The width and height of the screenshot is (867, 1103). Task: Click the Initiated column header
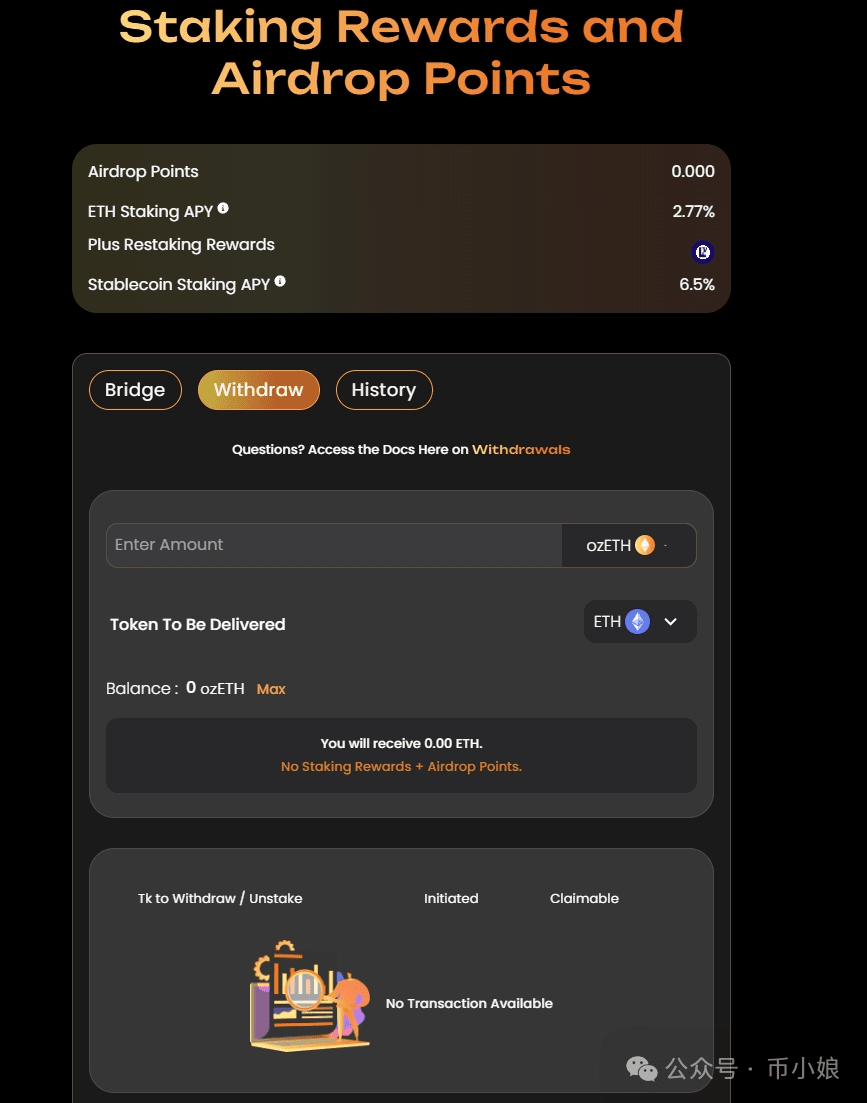[451, 898]
